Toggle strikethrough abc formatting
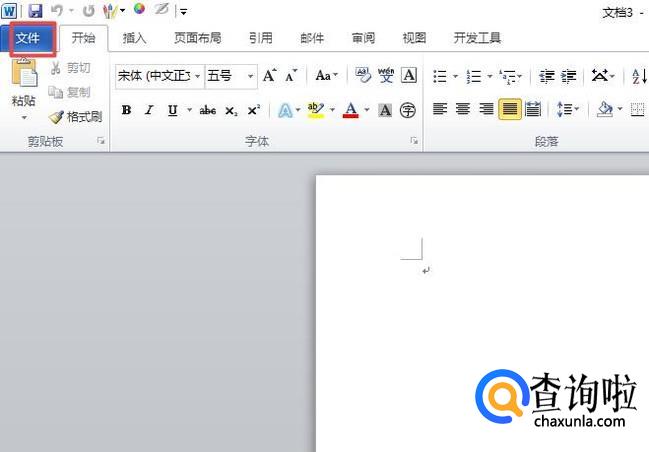This screenshot has height=452, width=649. pos(207,110)
